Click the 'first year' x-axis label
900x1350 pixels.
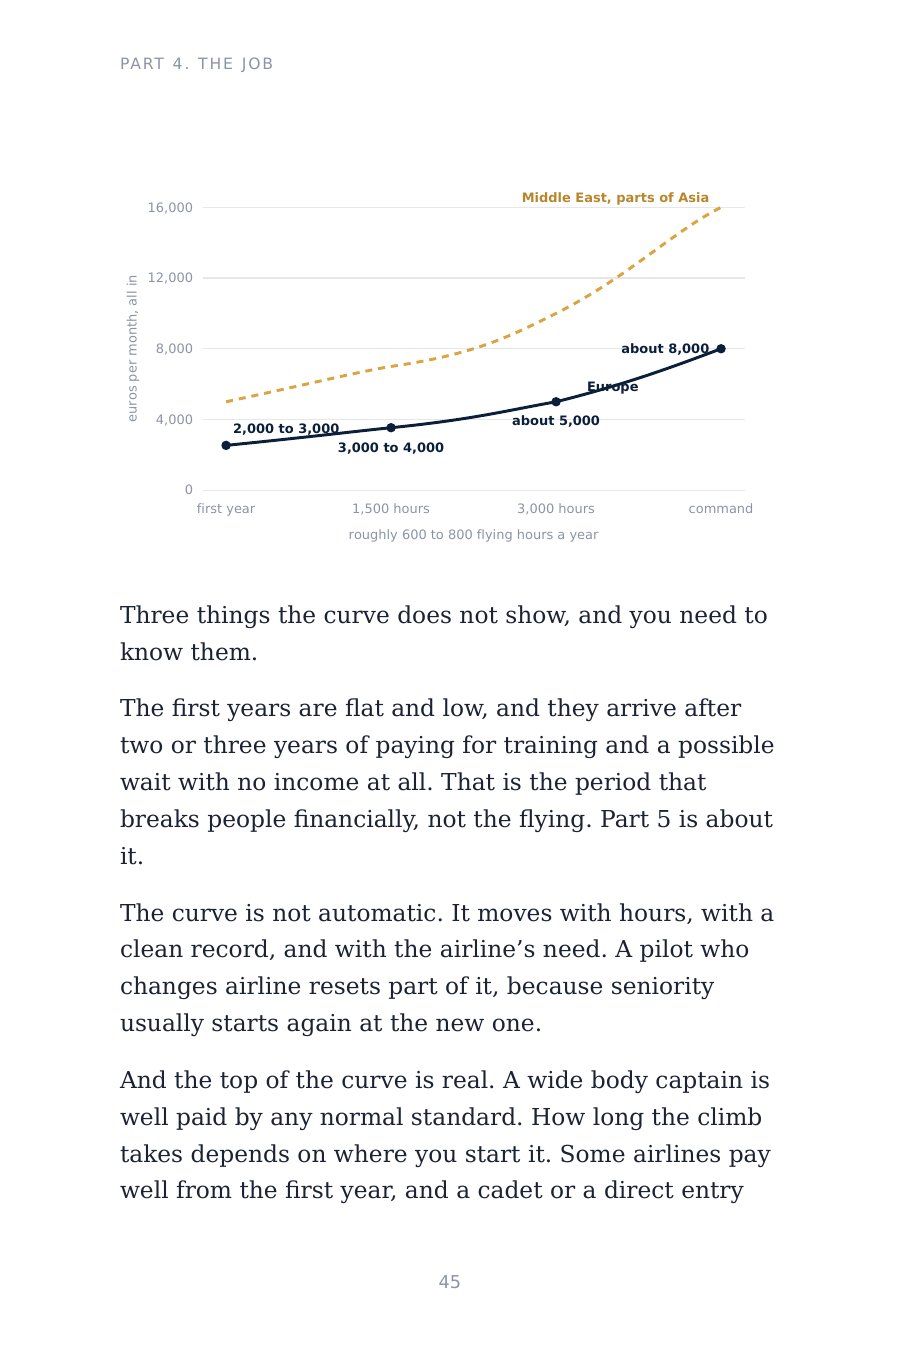coord(226,509)
